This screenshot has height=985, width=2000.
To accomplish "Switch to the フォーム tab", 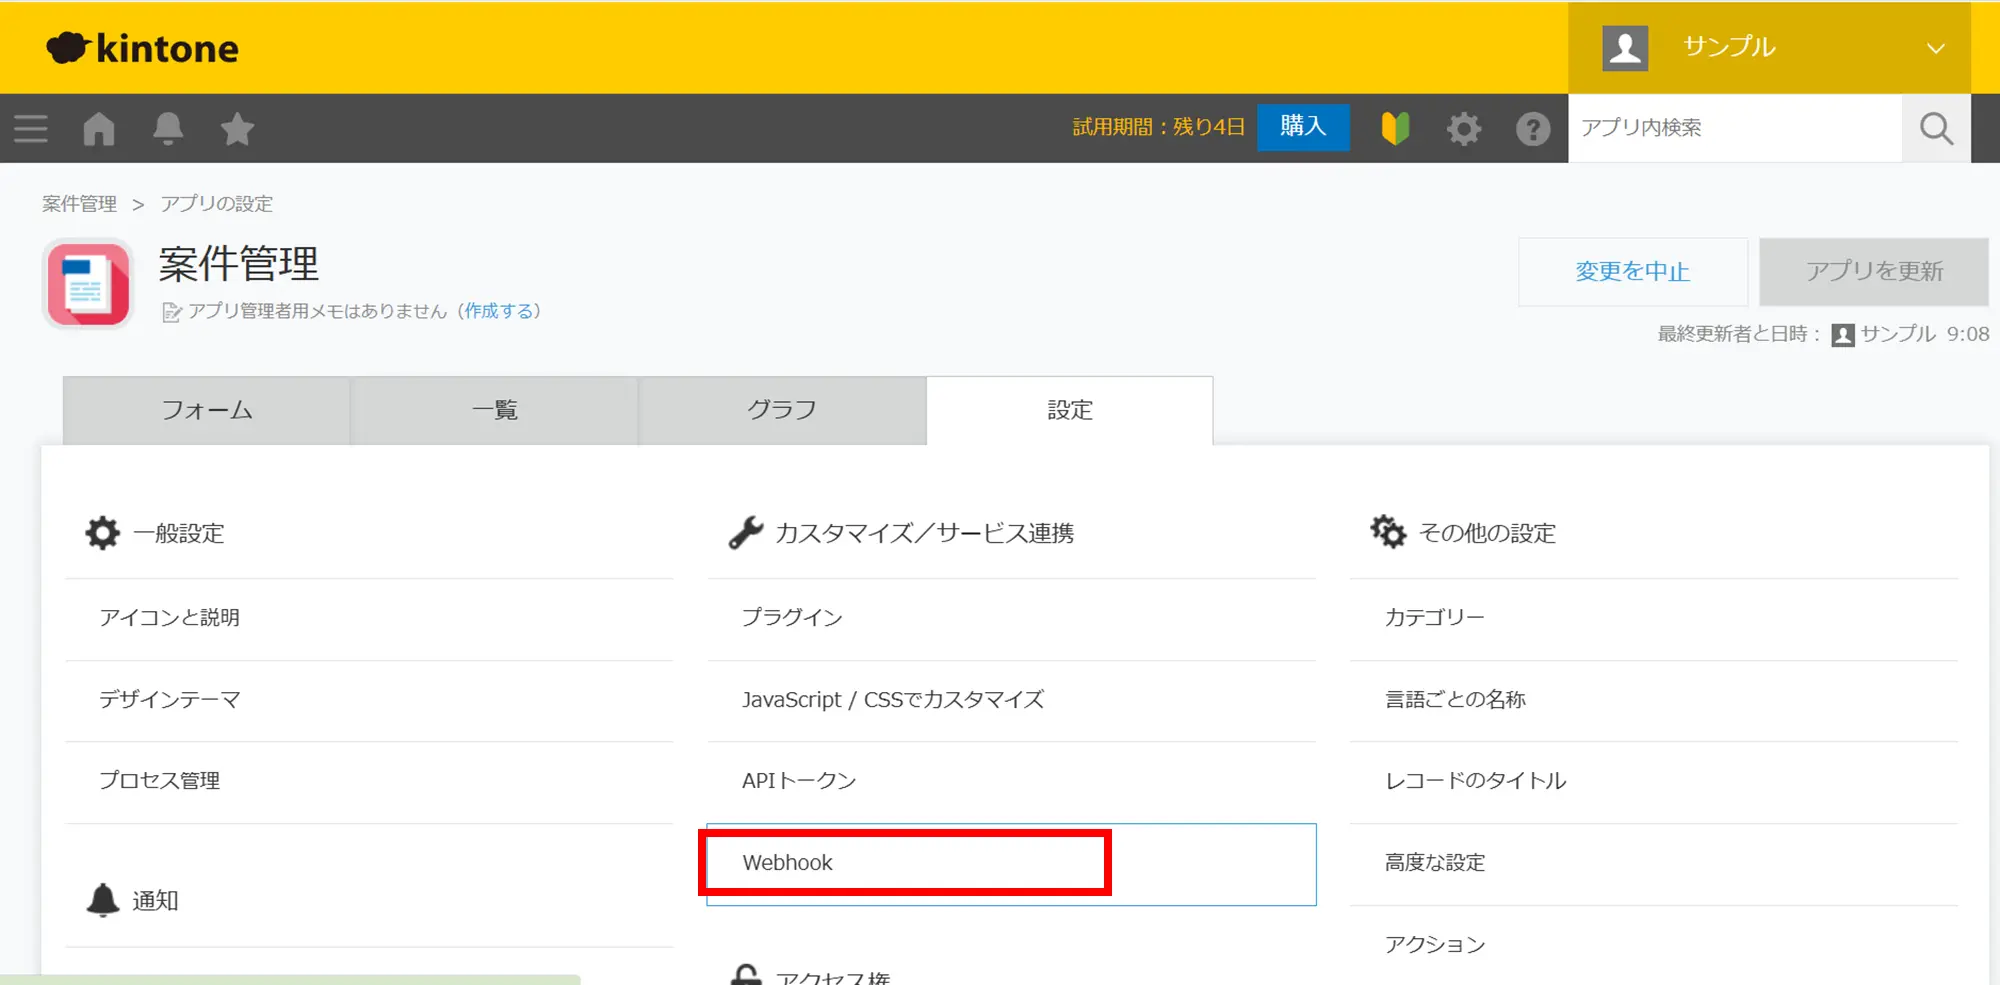I will 207,410.
